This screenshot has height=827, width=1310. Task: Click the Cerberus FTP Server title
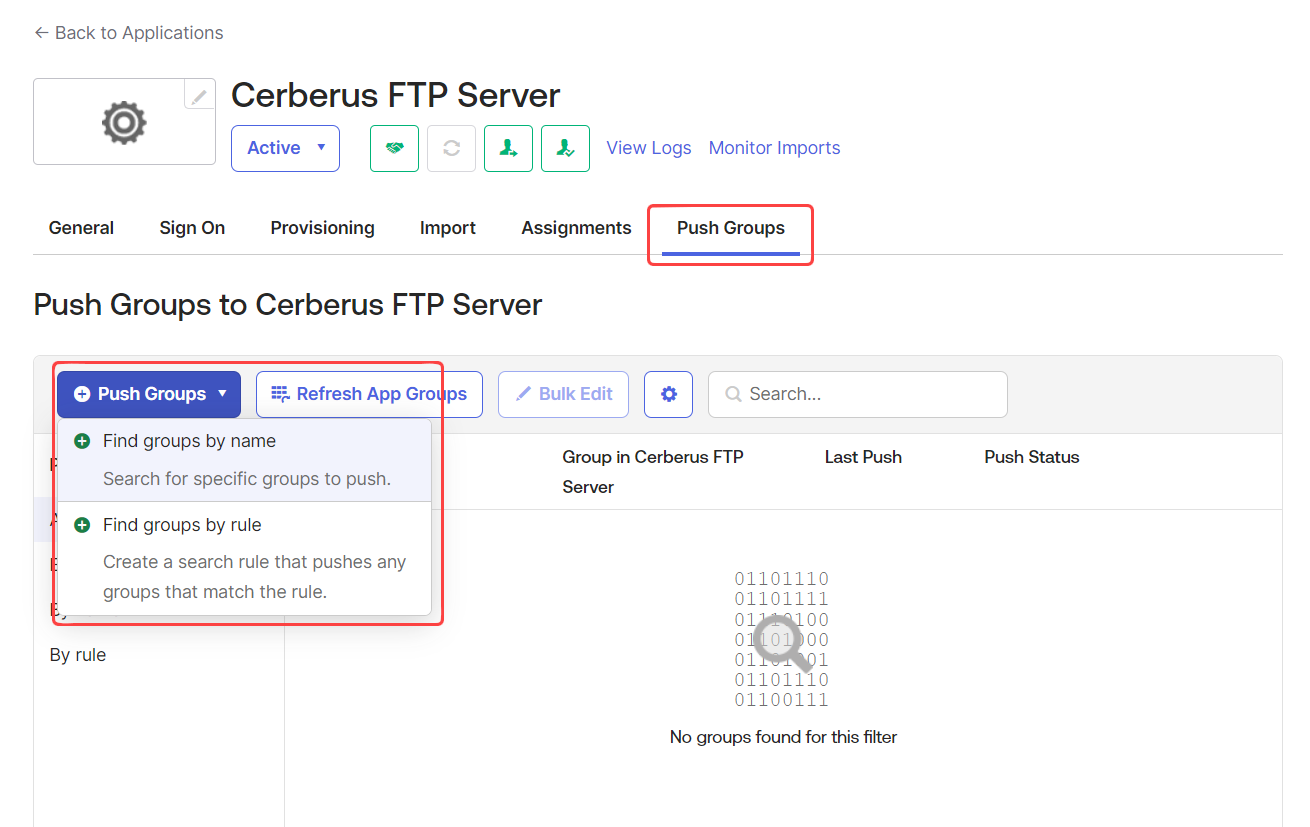click(396, 95)
